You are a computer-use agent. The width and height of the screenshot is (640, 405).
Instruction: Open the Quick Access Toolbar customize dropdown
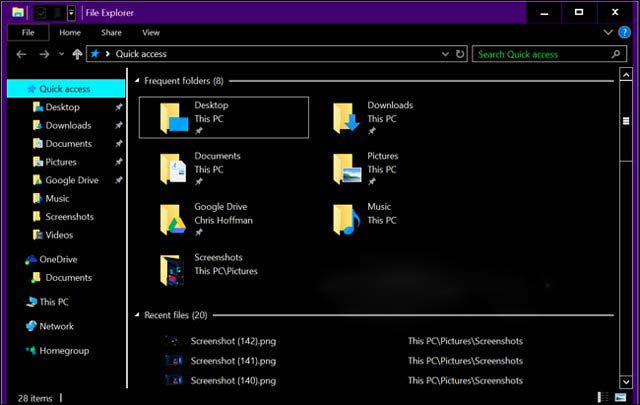(71, 13)
